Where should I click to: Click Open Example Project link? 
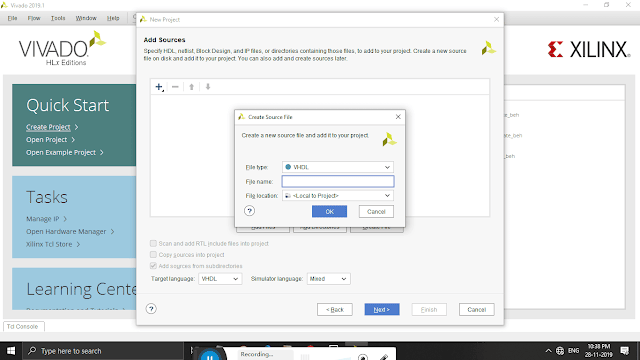click(61, 152)
